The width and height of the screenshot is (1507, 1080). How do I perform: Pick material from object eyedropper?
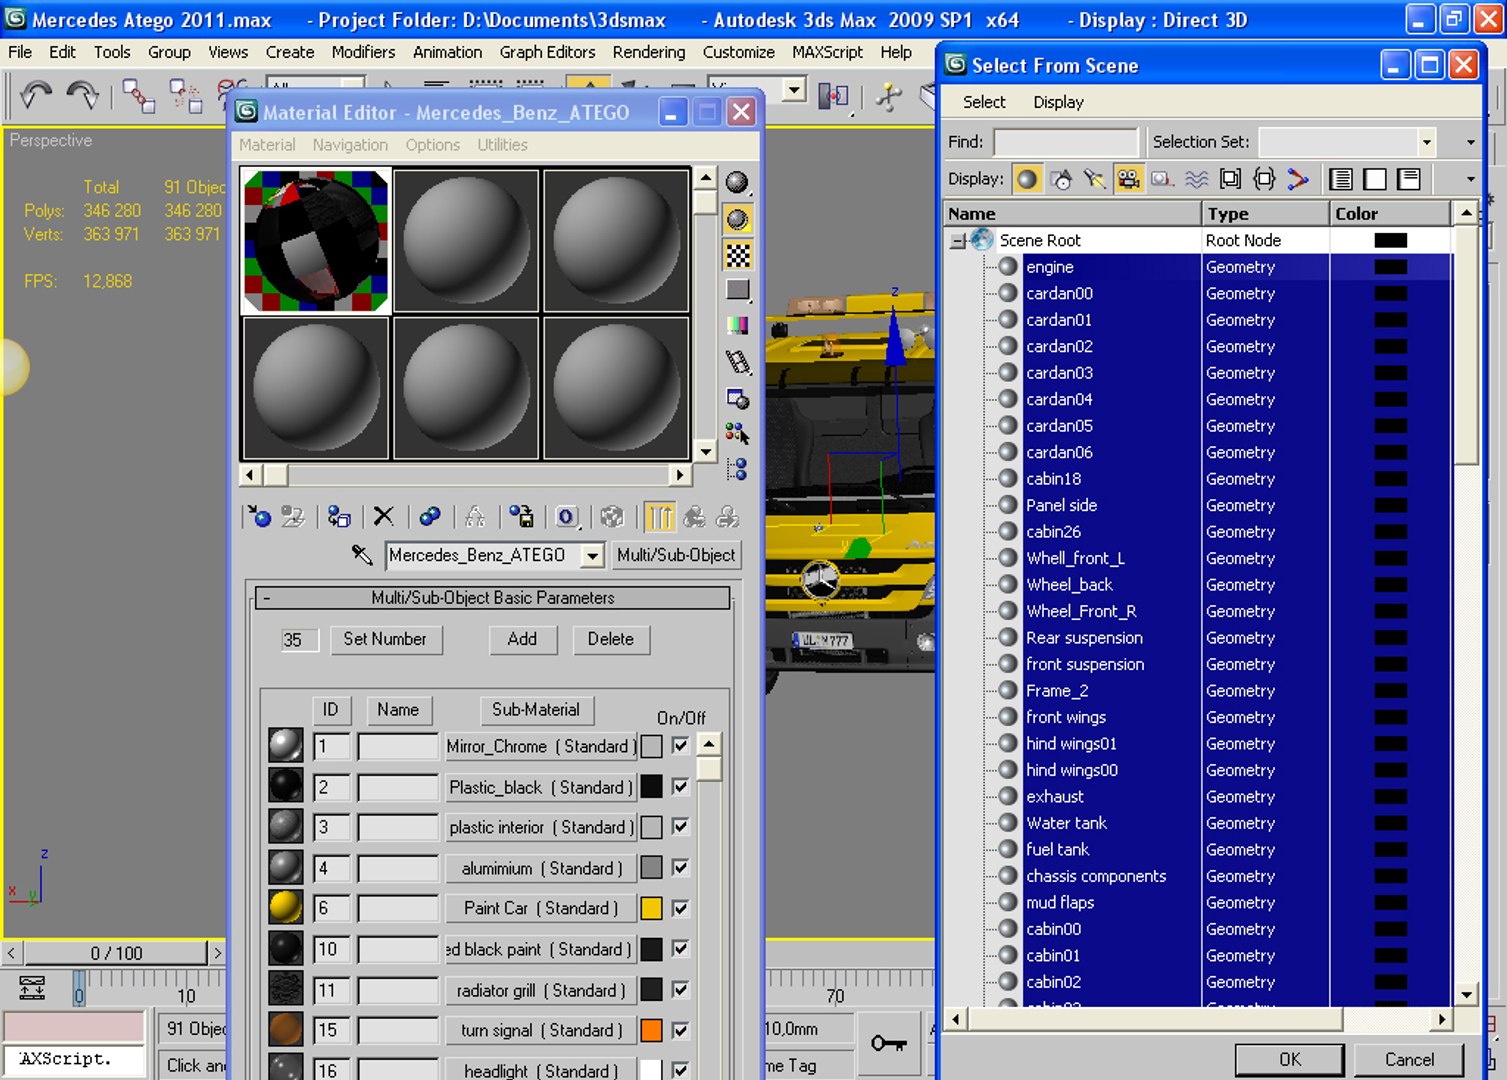click(362, 554)
